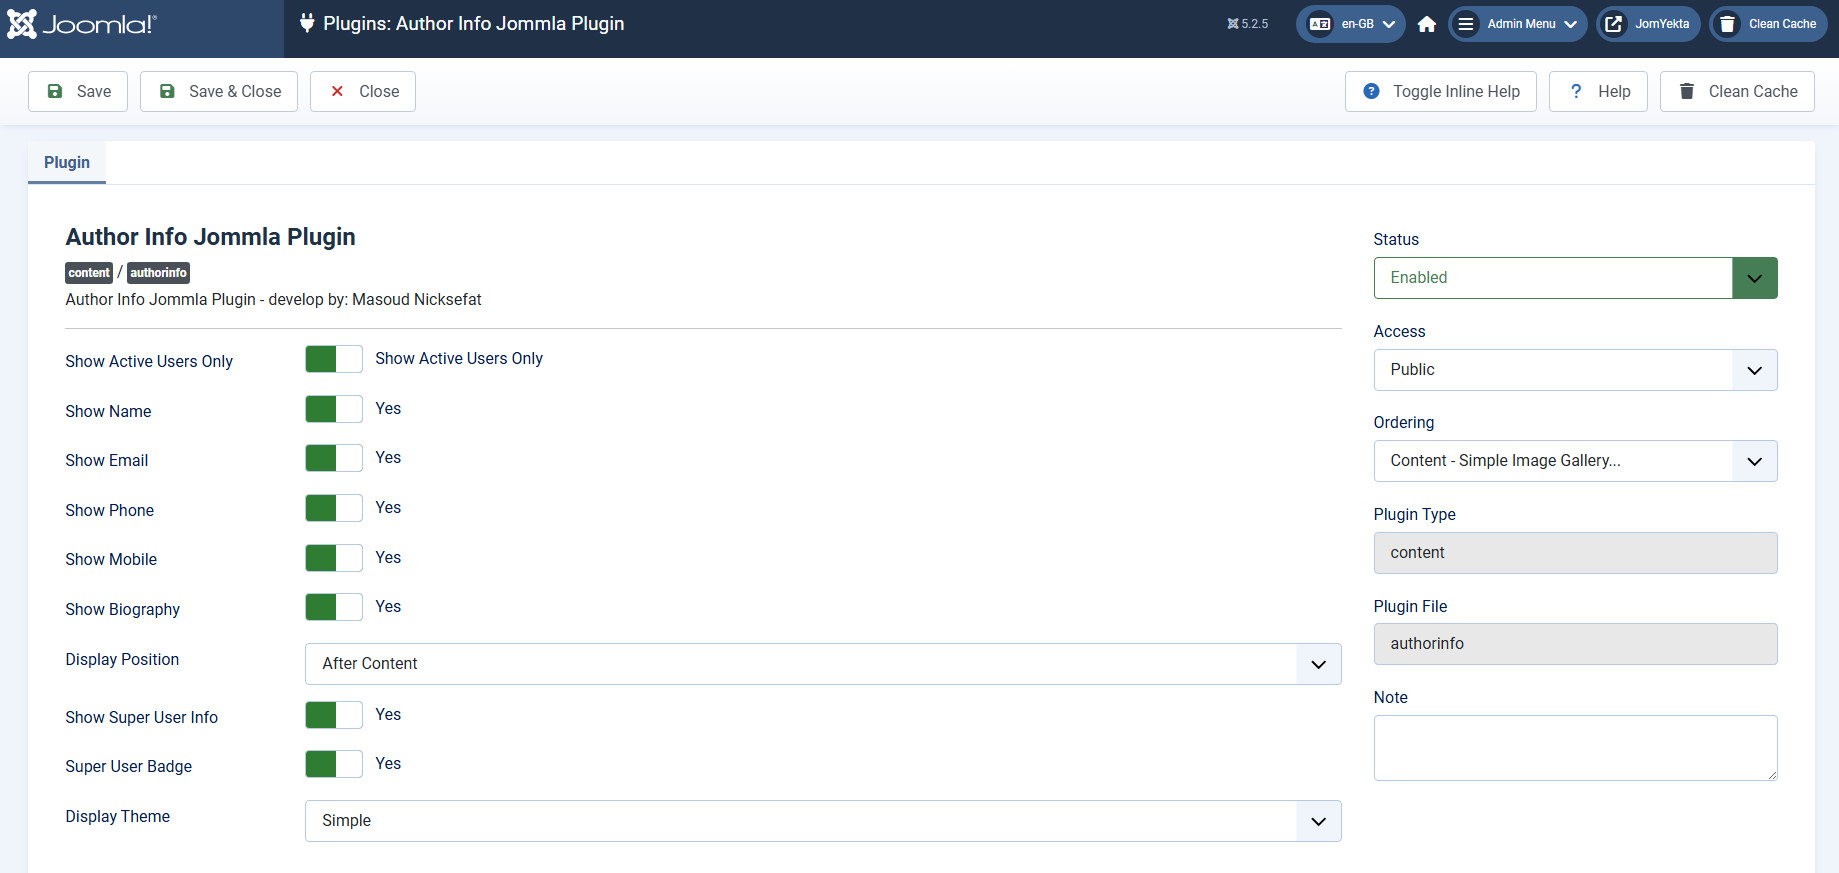Click the home dashboard icon
1839x873 pixels.
(x=1427, y=24)
